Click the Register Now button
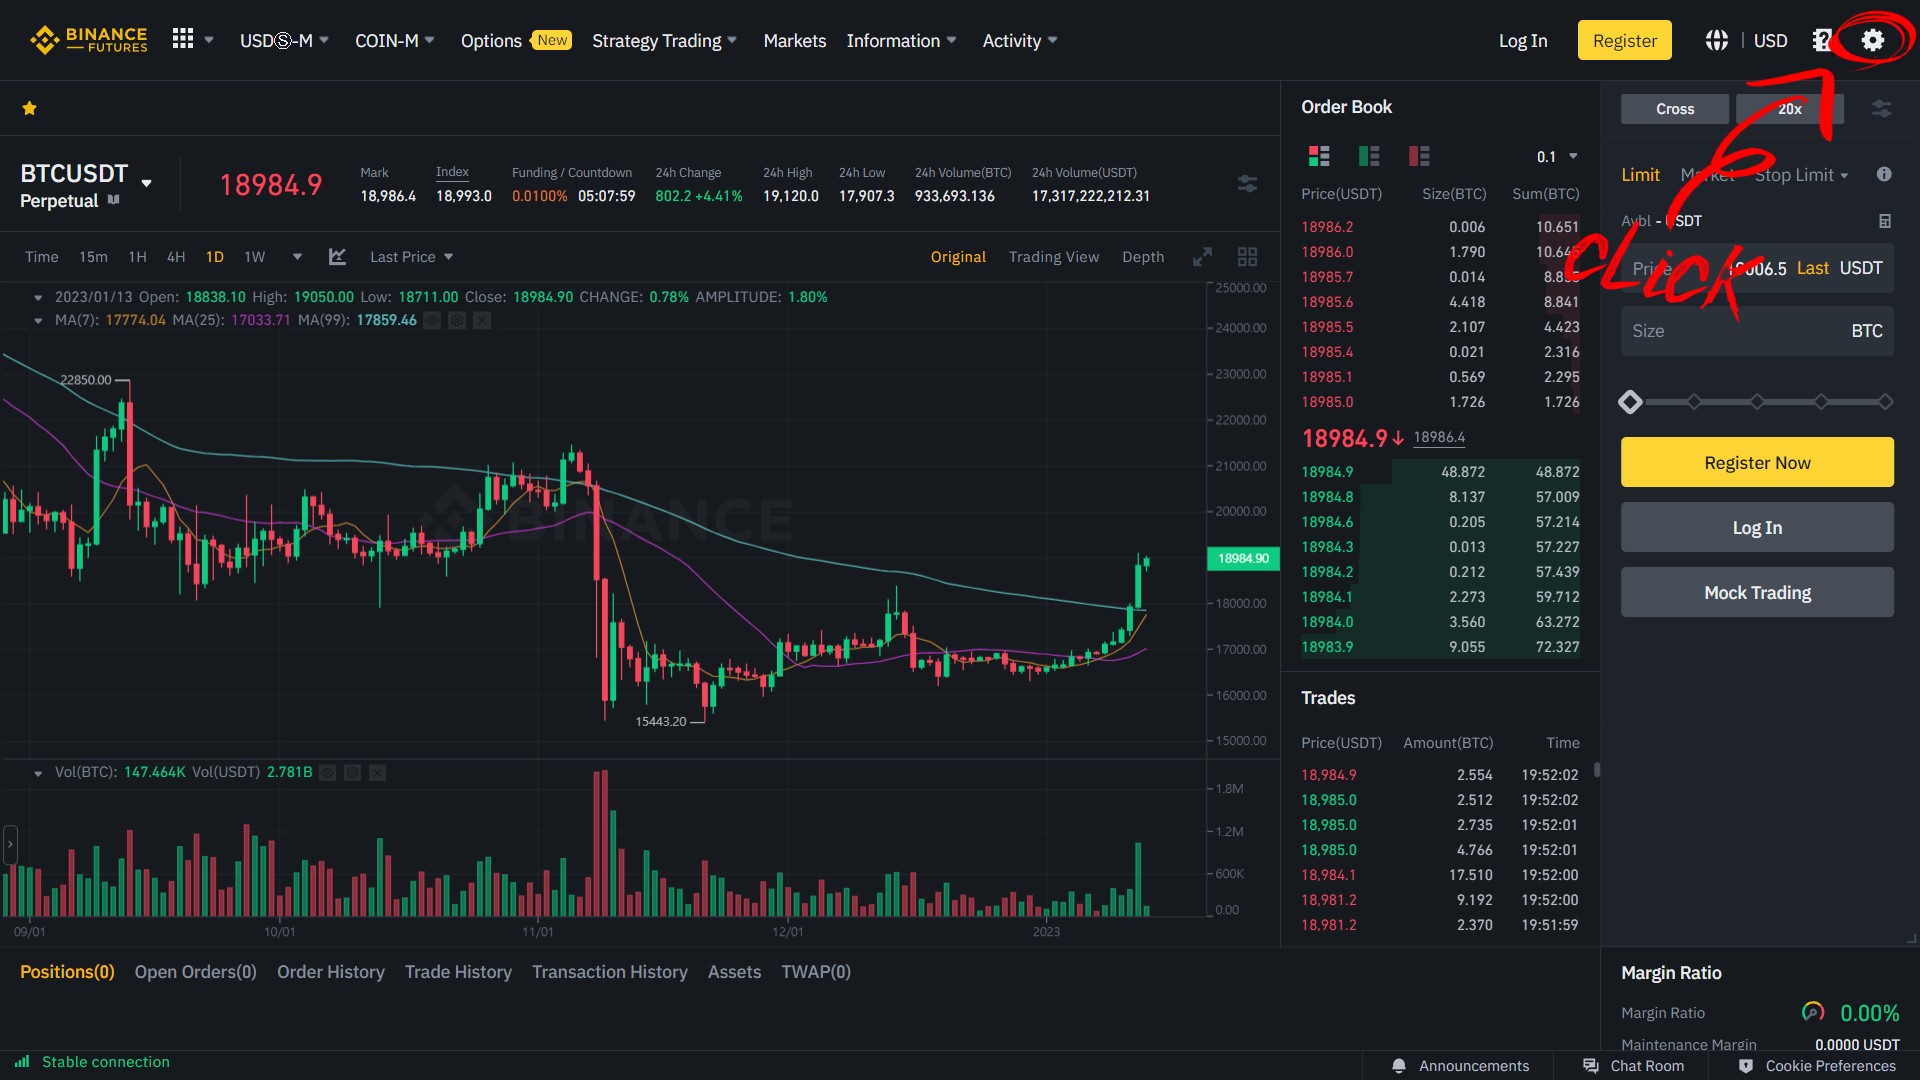The width and height of the screenshot is (1920, 1080). [1757, 462]
